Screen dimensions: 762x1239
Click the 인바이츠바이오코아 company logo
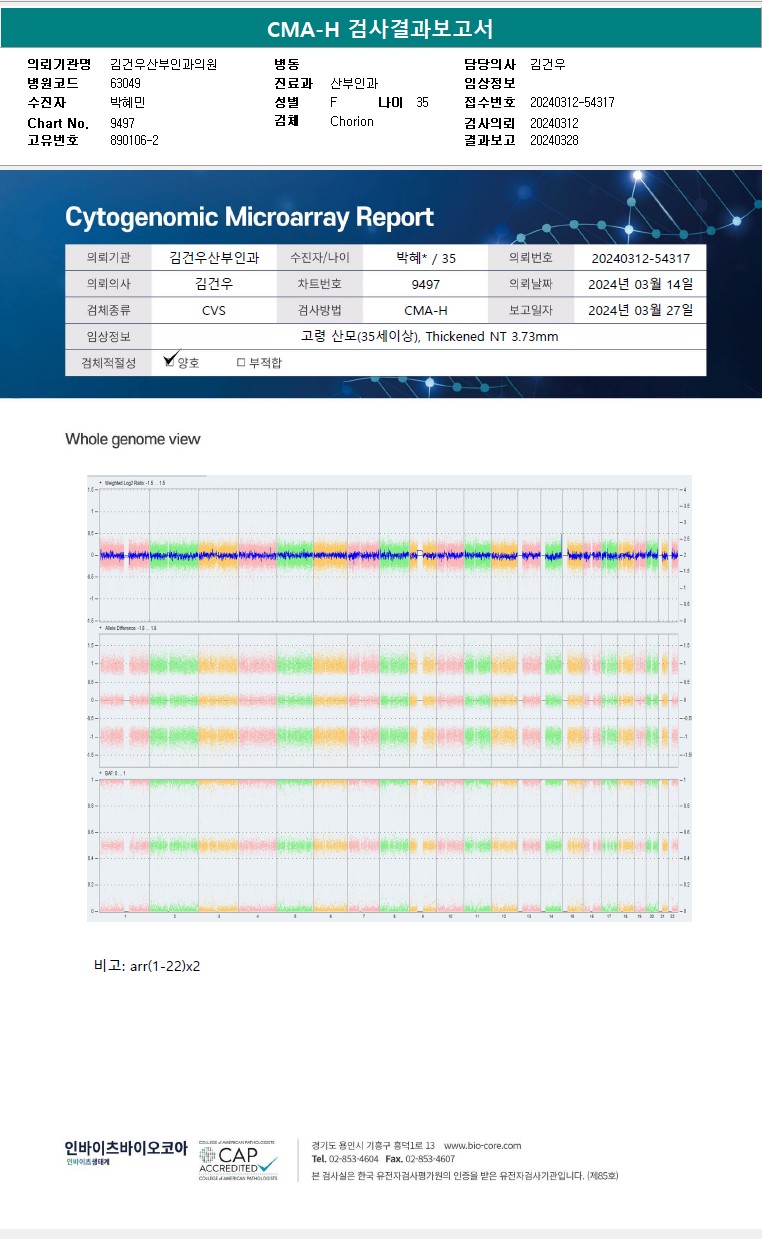click(126, 1152)
